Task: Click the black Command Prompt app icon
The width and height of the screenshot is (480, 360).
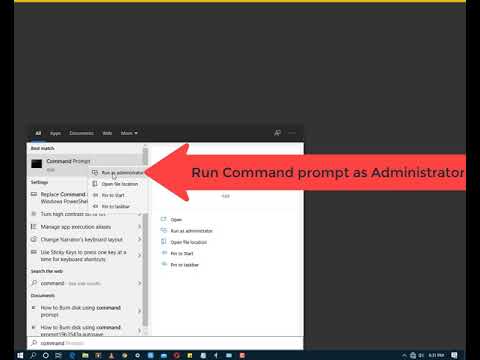Action: pos(37,164)
